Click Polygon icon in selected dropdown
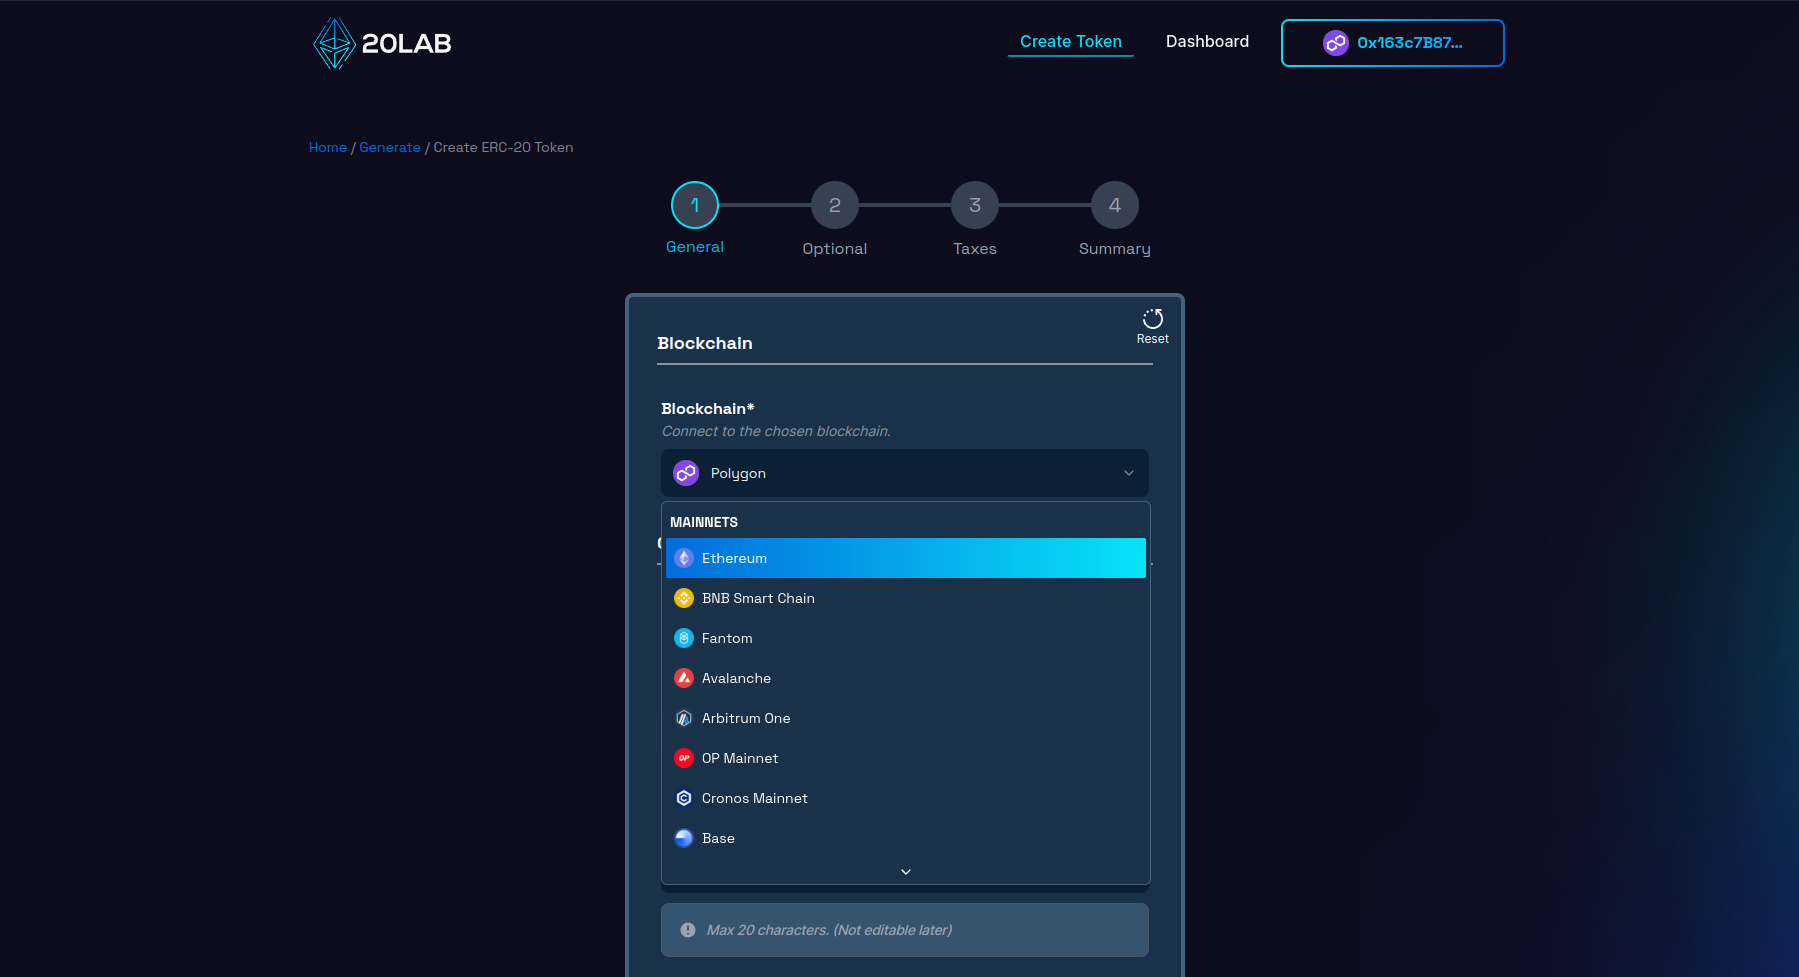1799x977 pixels. click(x=686, y=473)
